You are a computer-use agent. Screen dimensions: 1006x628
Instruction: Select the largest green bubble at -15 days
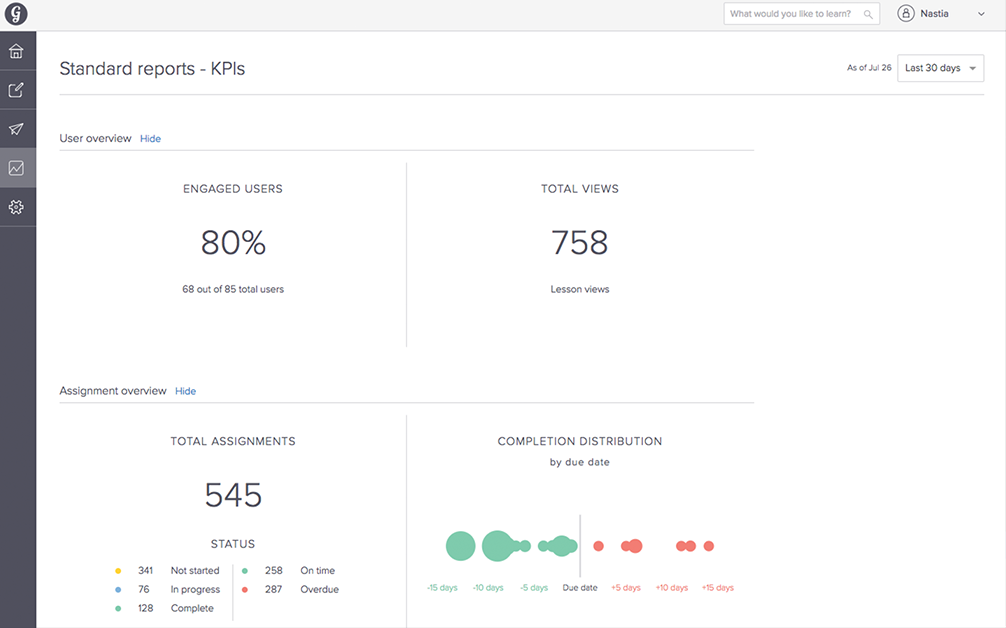460,546
